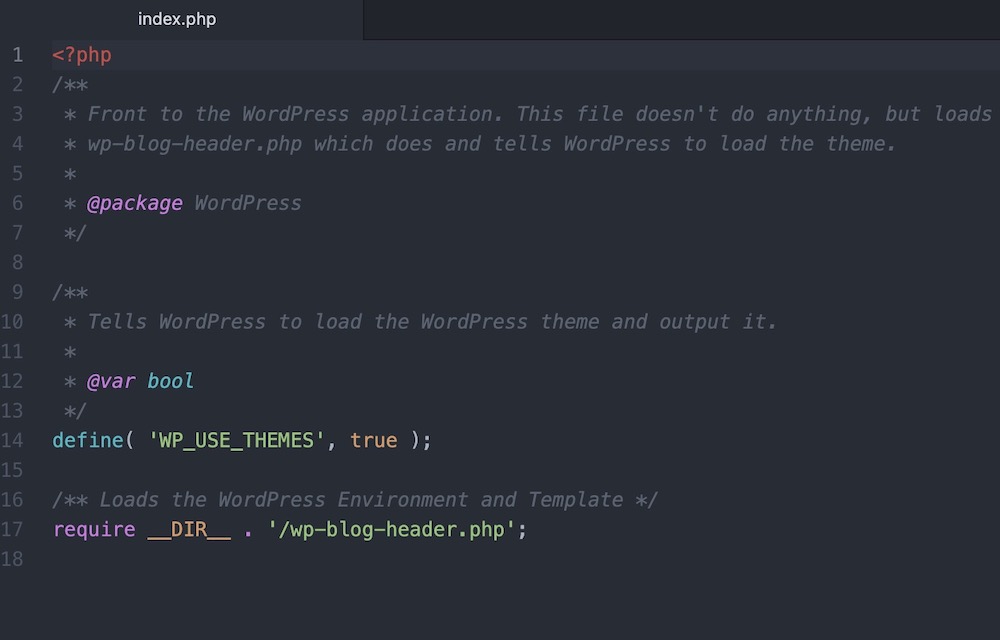Click the '/wp-blog-header.php' string
This screenshot has width=1000, height=640.
point(392,530)
